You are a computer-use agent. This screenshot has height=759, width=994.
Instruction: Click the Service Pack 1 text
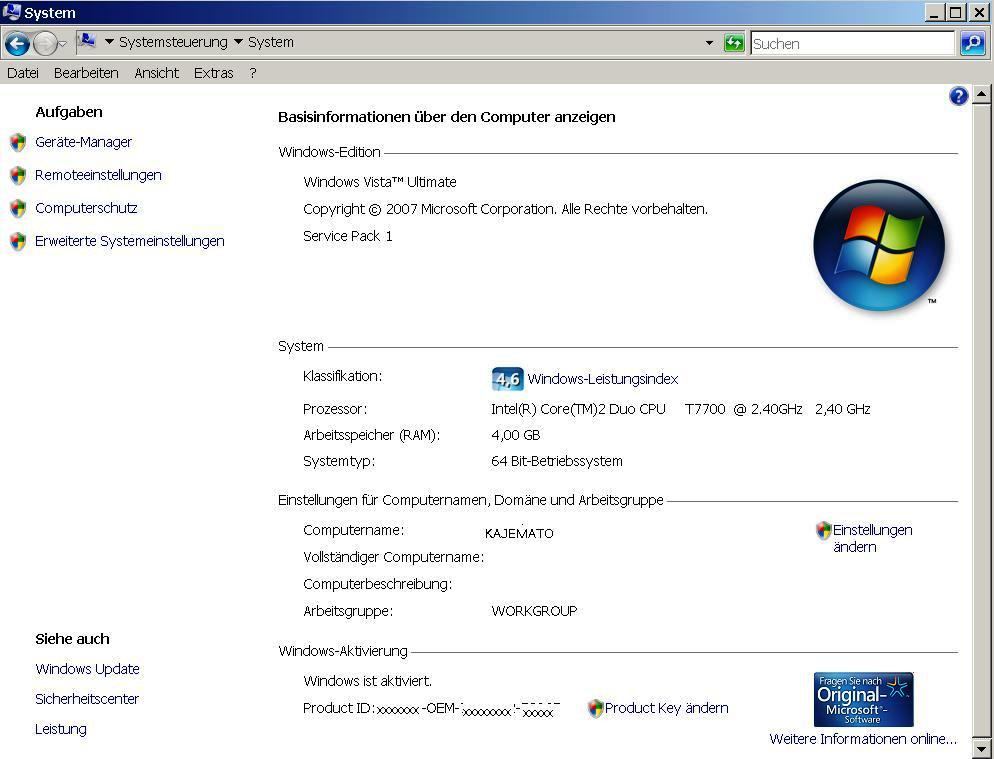click(x=347, y=236)
